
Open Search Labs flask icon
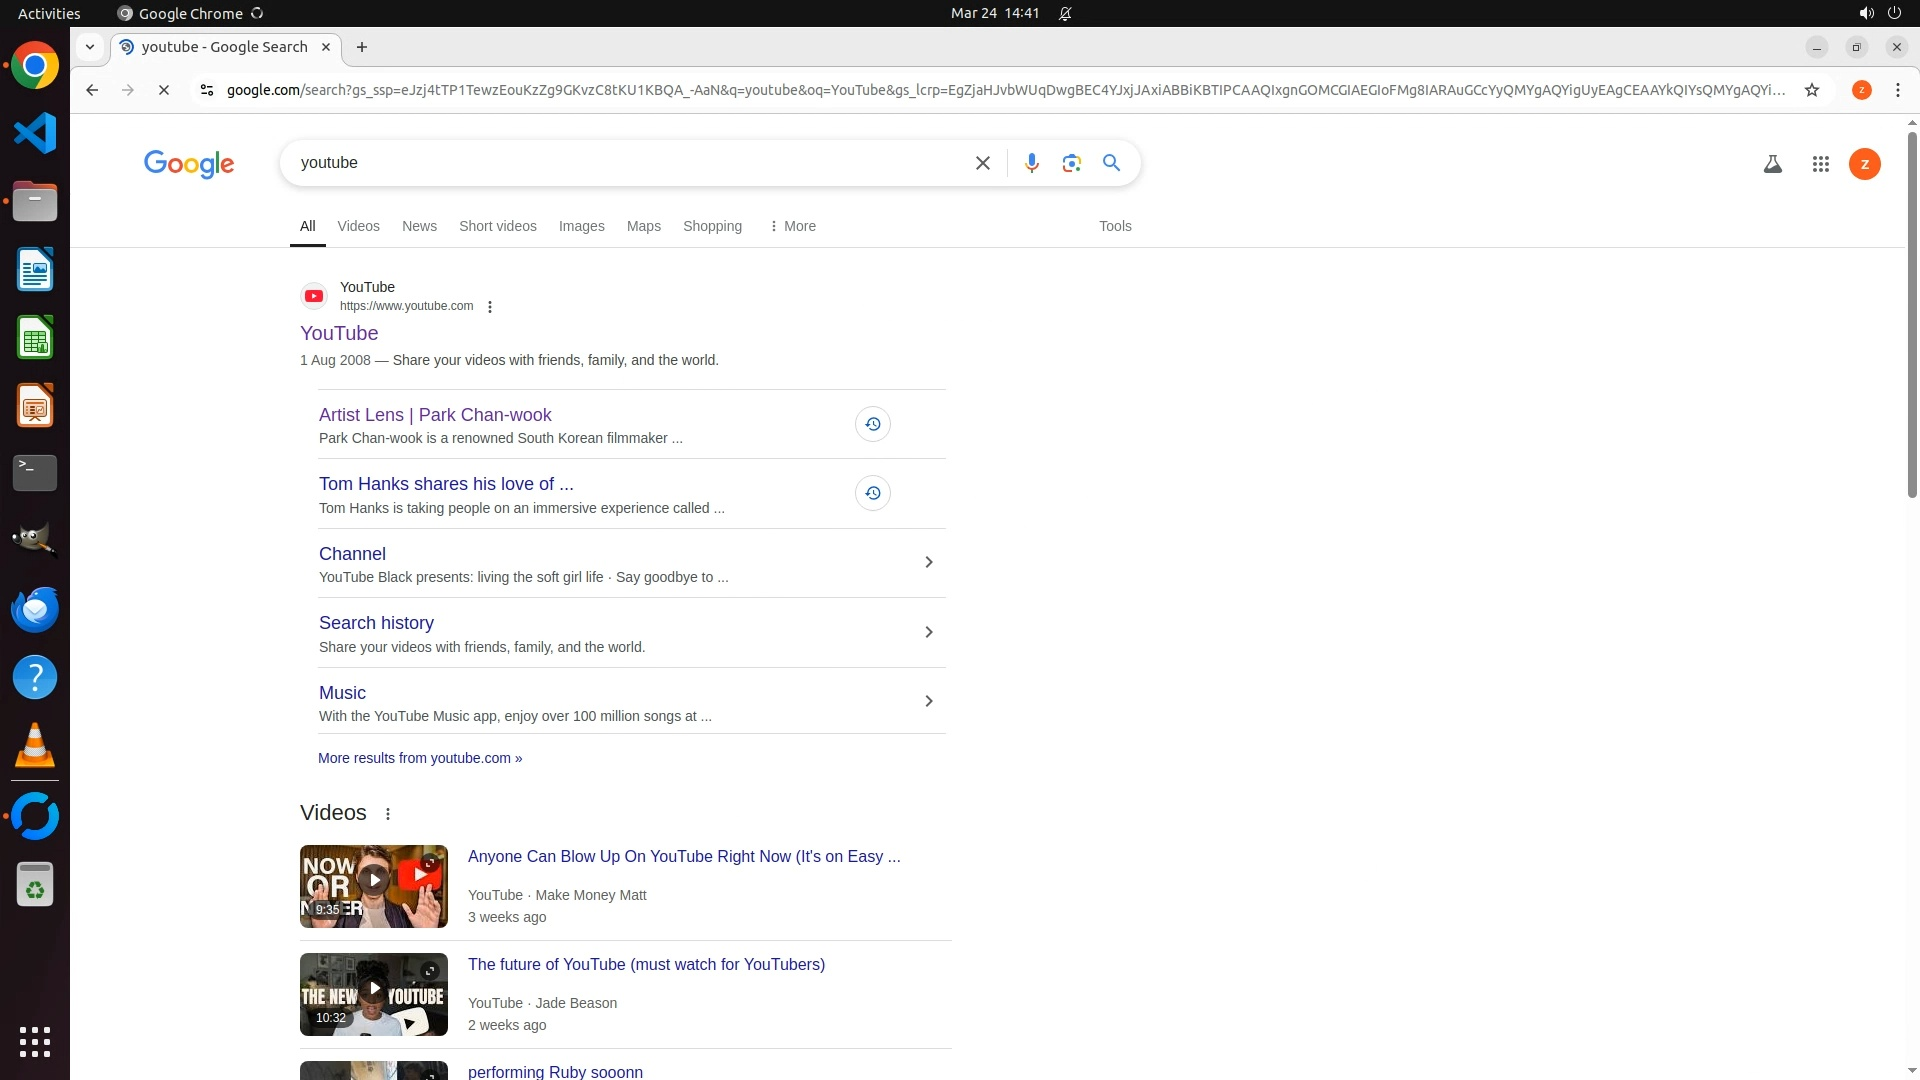(x=1772, y=164)
